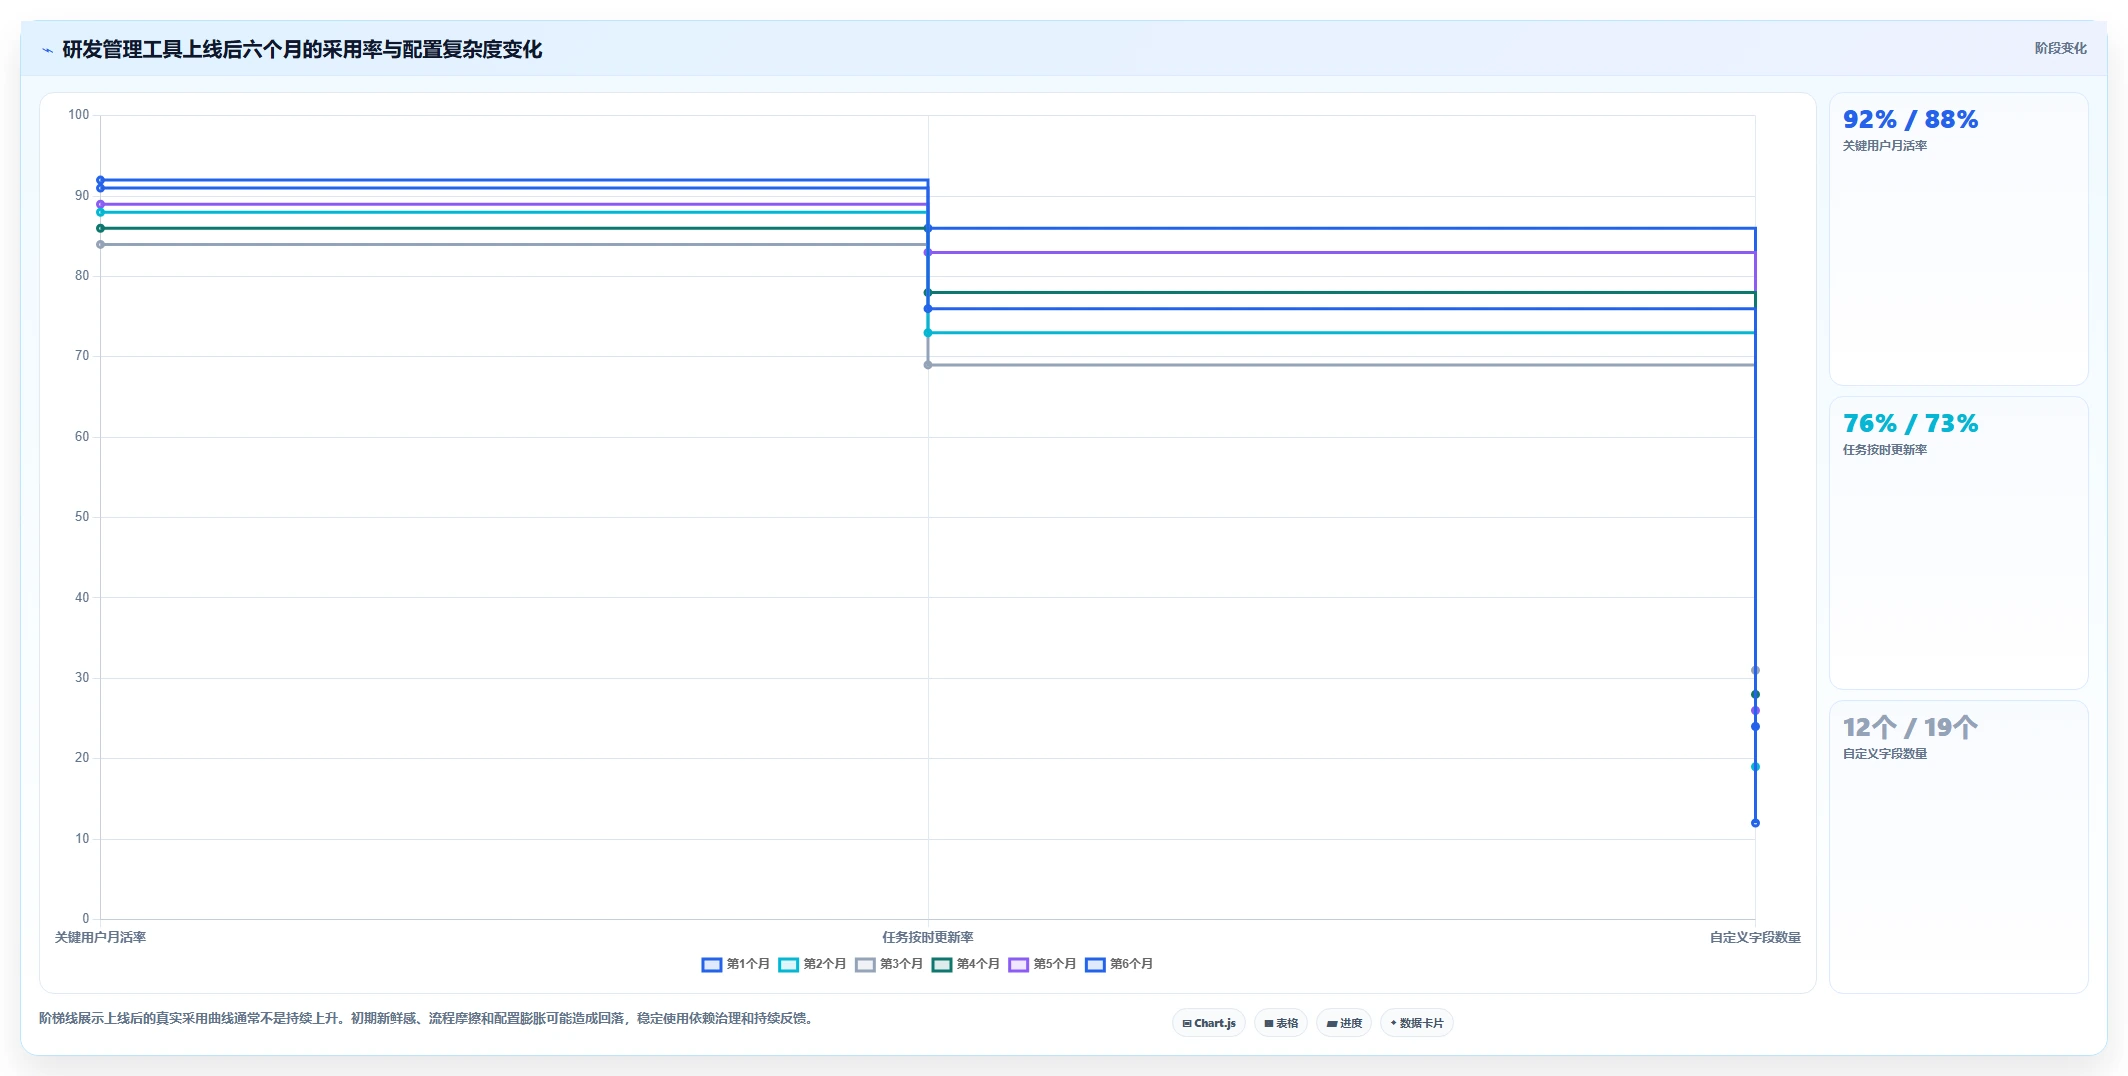Click the purple data point at 26 on 自定义字段数量
The image size is (2128, 1076).
1755,710
